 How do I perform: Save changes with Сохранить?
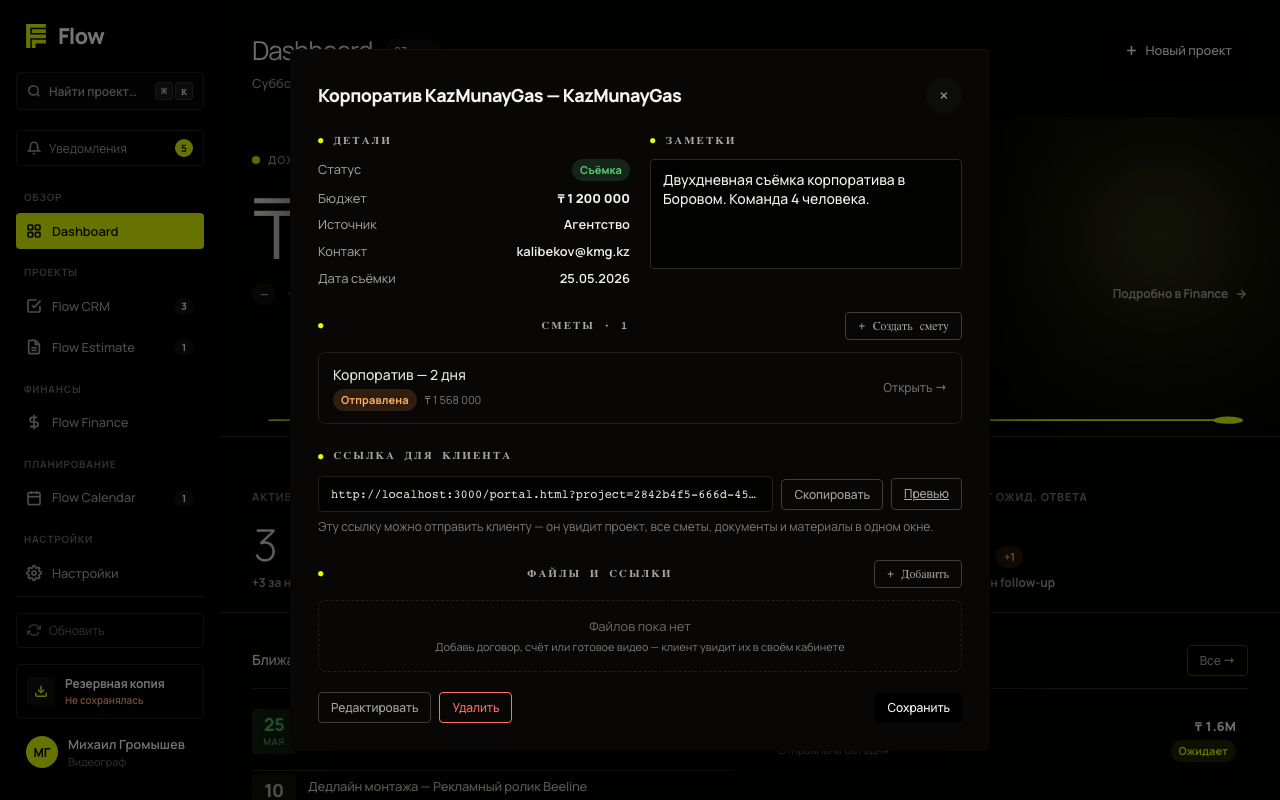pyautogui.click(x=918, y=707)
